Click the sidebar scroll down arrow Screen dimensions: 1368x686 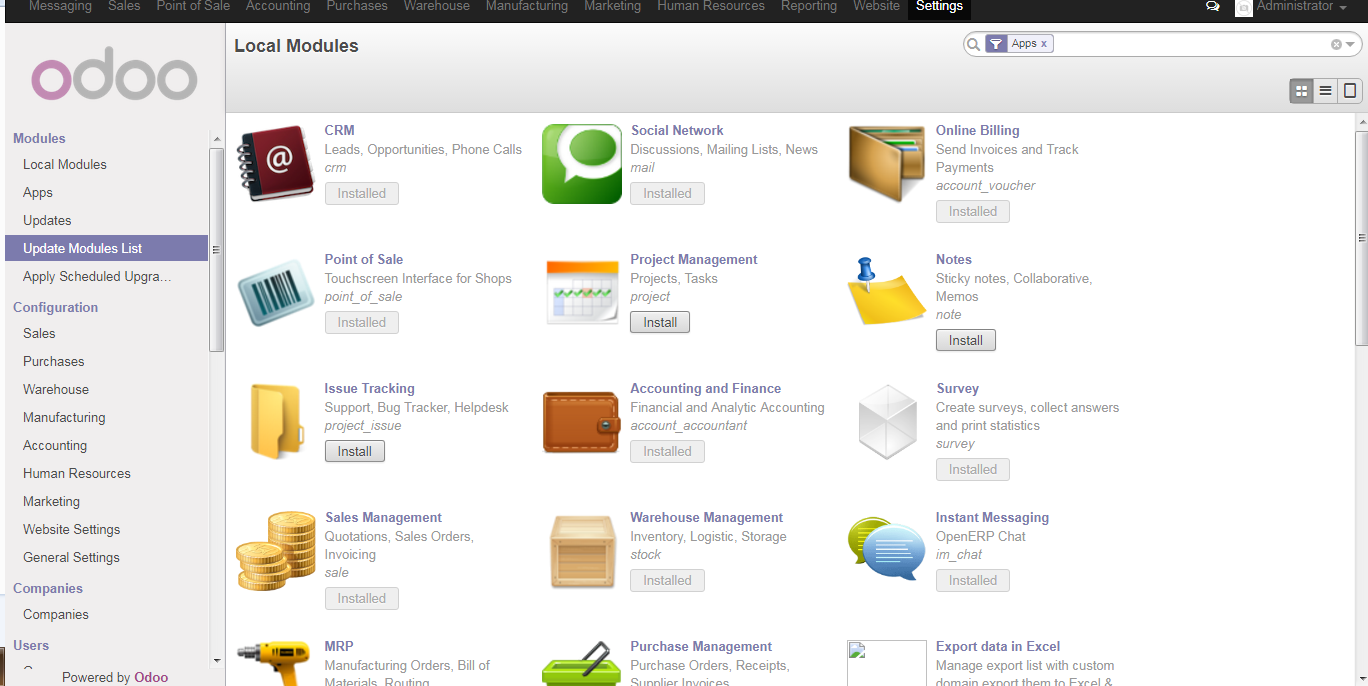217,661
